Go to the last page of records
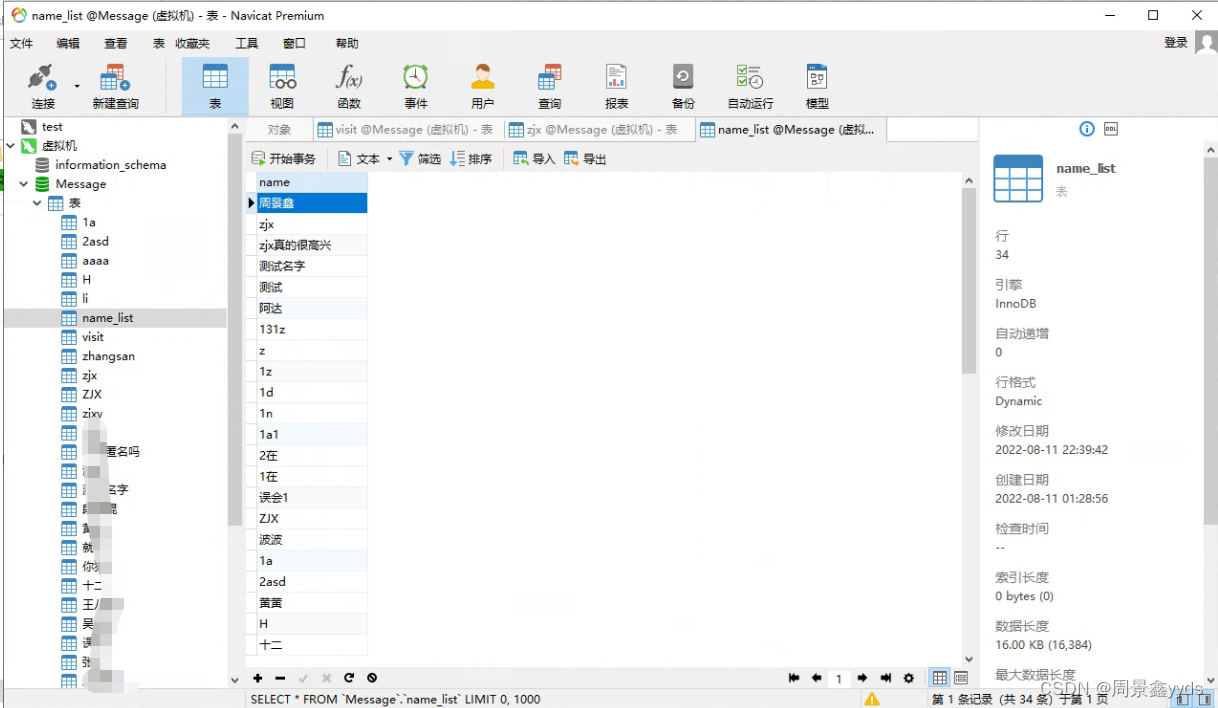Viewport: 1218px width, 708px height. click(x=885, y=678)
